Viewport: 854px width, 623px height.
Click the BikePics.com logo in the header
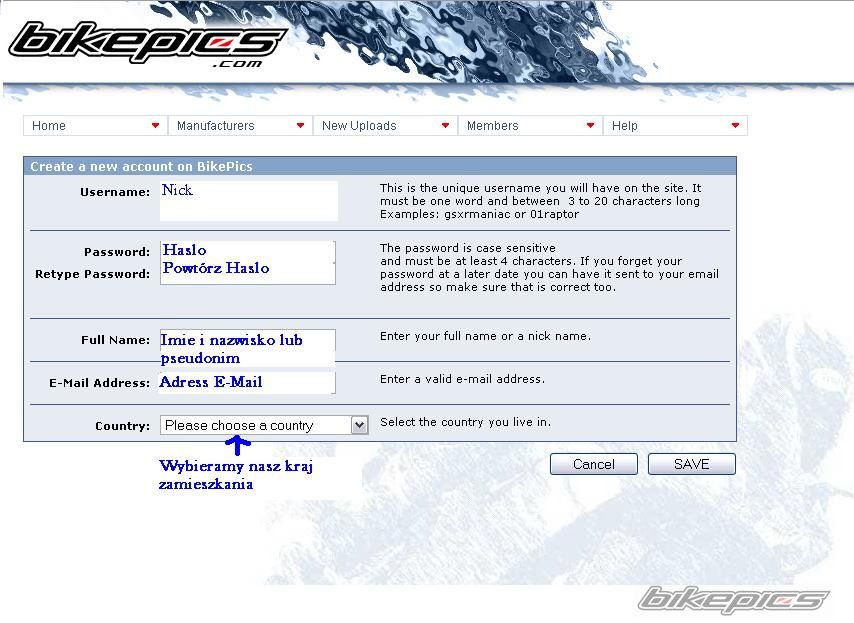148,44
